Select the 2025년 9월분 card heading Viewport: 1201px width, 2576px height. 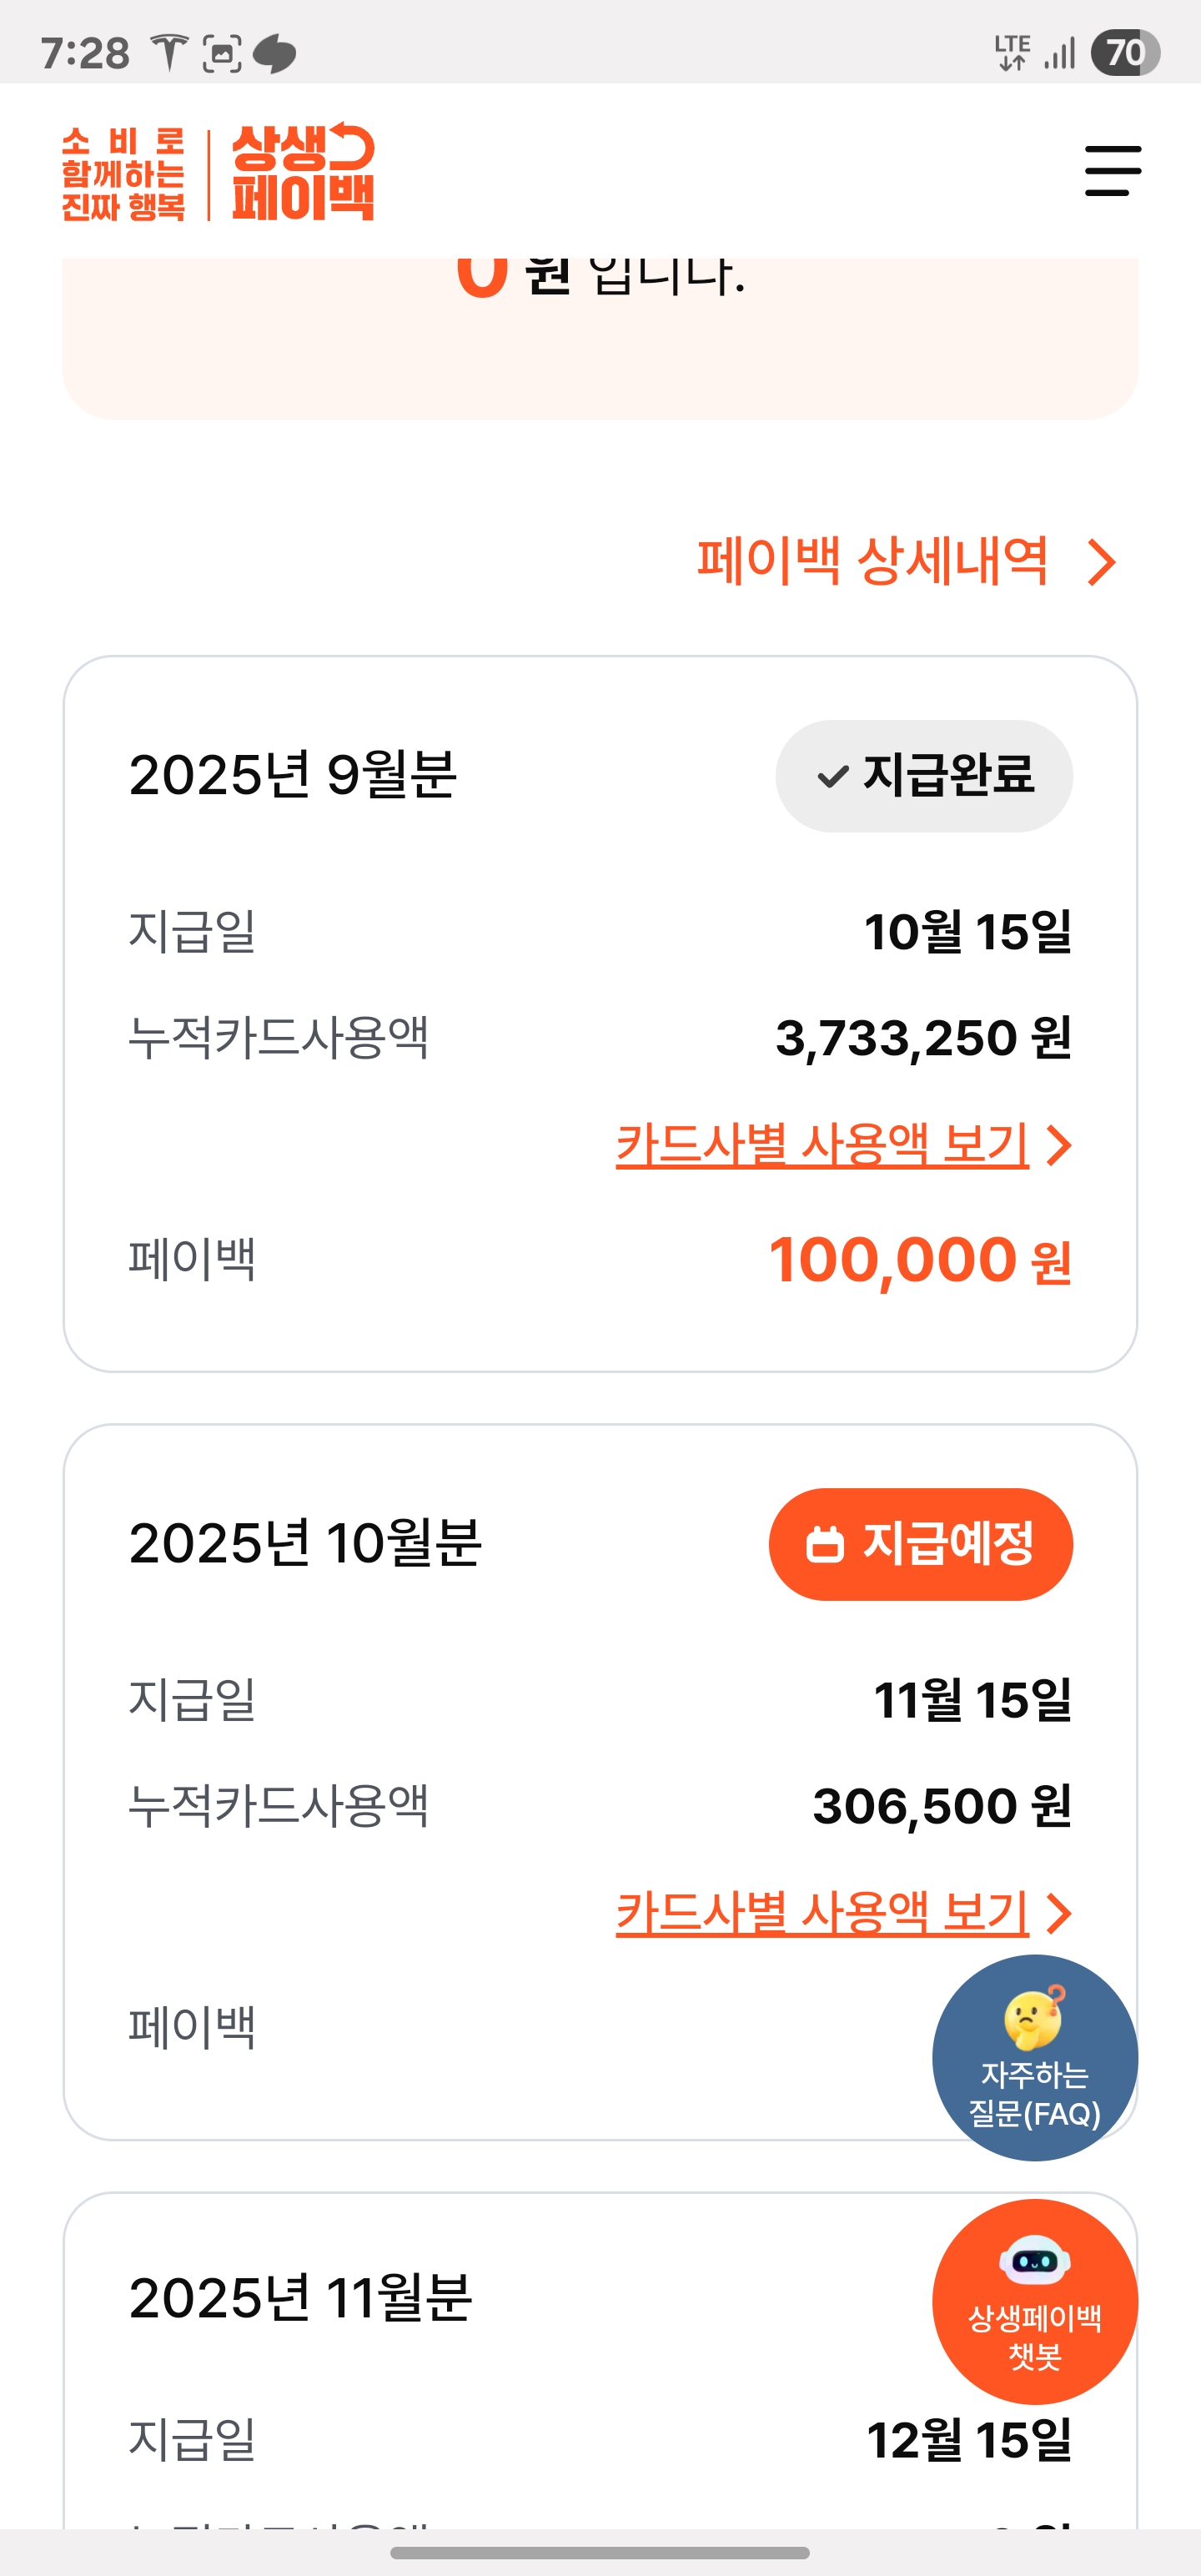293,775
